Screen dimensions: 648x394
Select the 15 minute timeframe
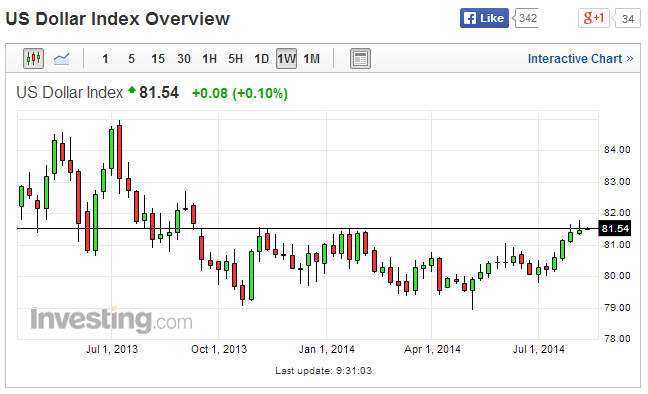point(158,59)
